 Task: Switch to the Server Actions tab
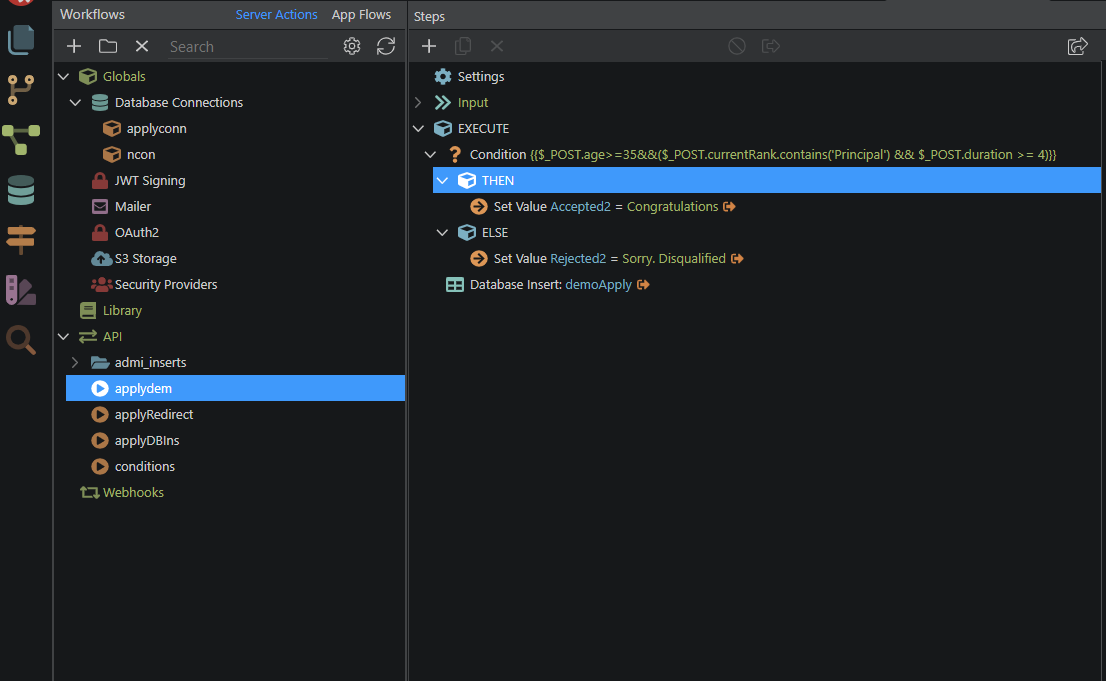[x=276, y=15]
